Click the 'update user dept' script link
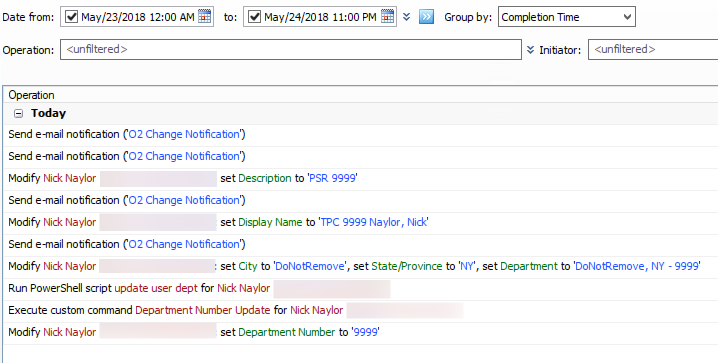Screen dimensions: 718x363 (156, 288)
